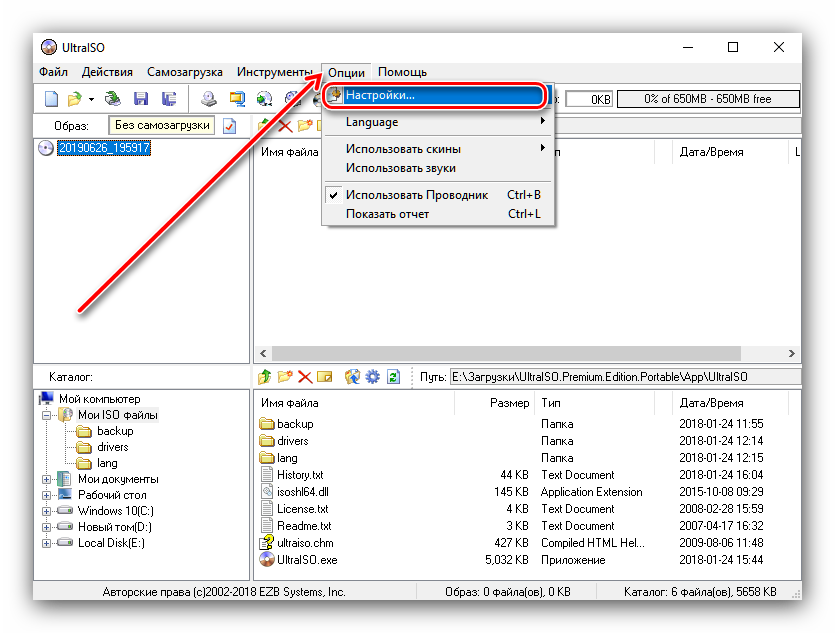
Task: Toggle the Использовать Проводник checked option
Action: click(x=416, y=195)
